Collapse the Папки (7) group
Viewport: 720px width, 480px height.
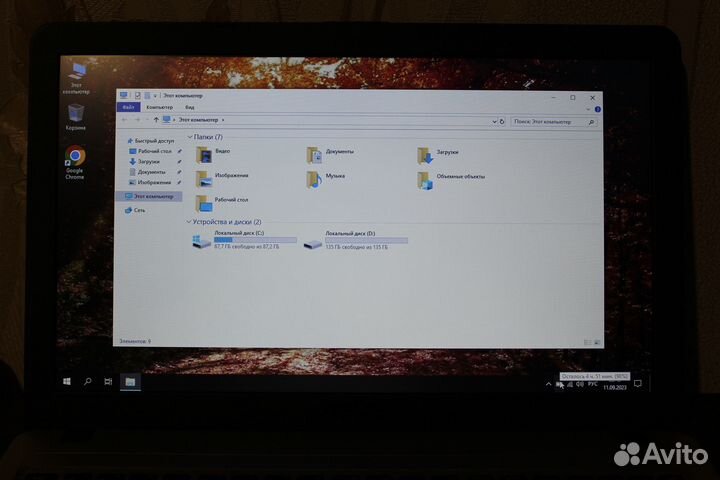click(x=189, y=137)
